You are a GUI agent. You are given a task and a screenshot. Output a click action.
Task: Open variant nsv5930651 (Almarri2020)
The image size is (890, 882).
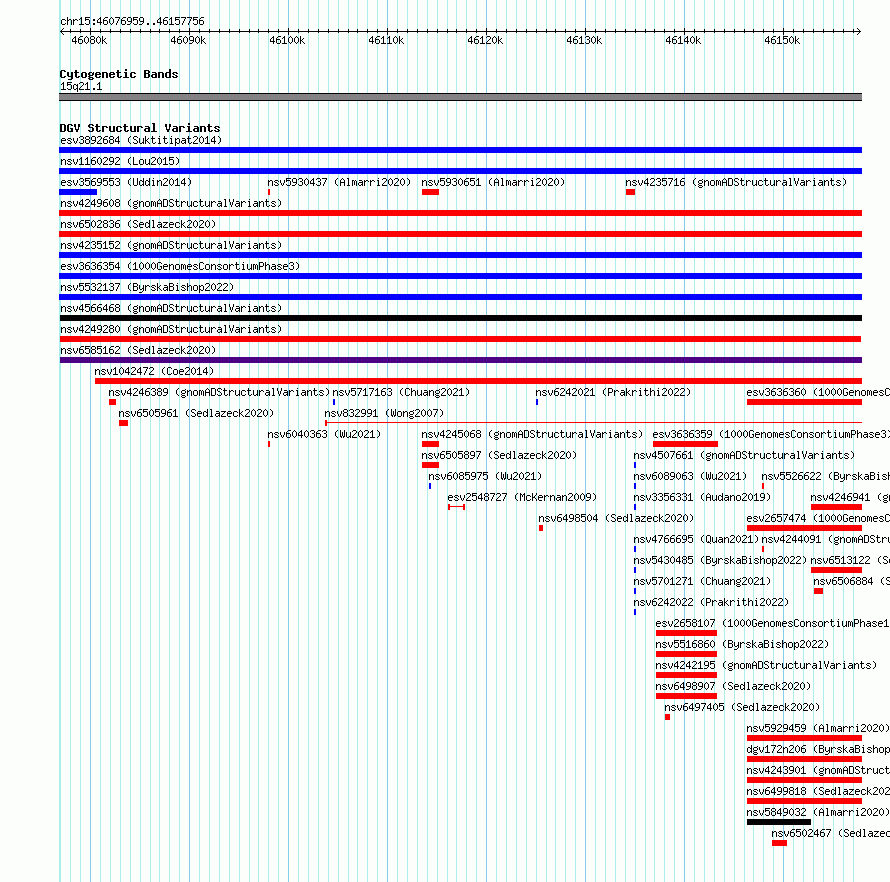pos(493,182)
